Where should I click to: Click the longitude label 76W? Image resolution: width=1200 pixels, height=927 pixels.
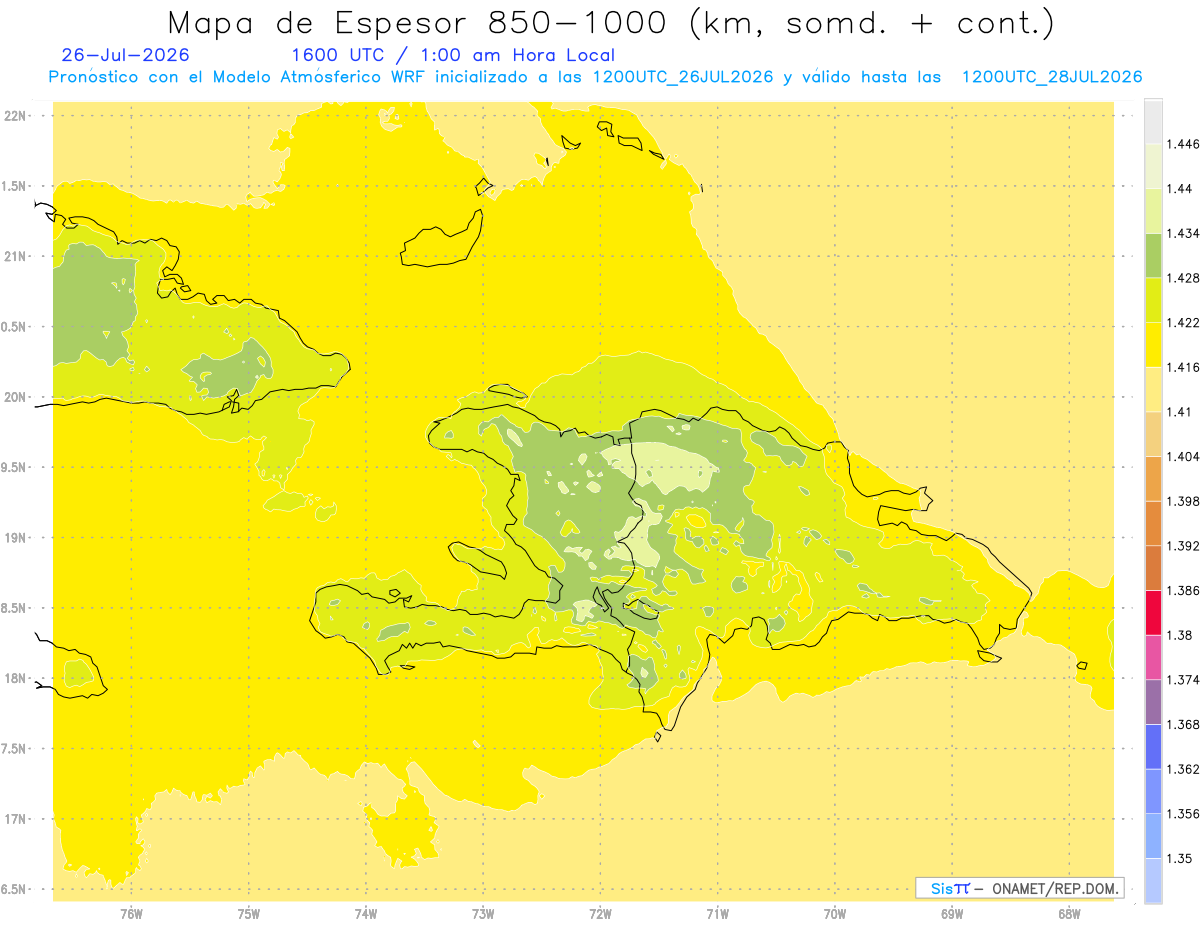[x=131, y=914]
